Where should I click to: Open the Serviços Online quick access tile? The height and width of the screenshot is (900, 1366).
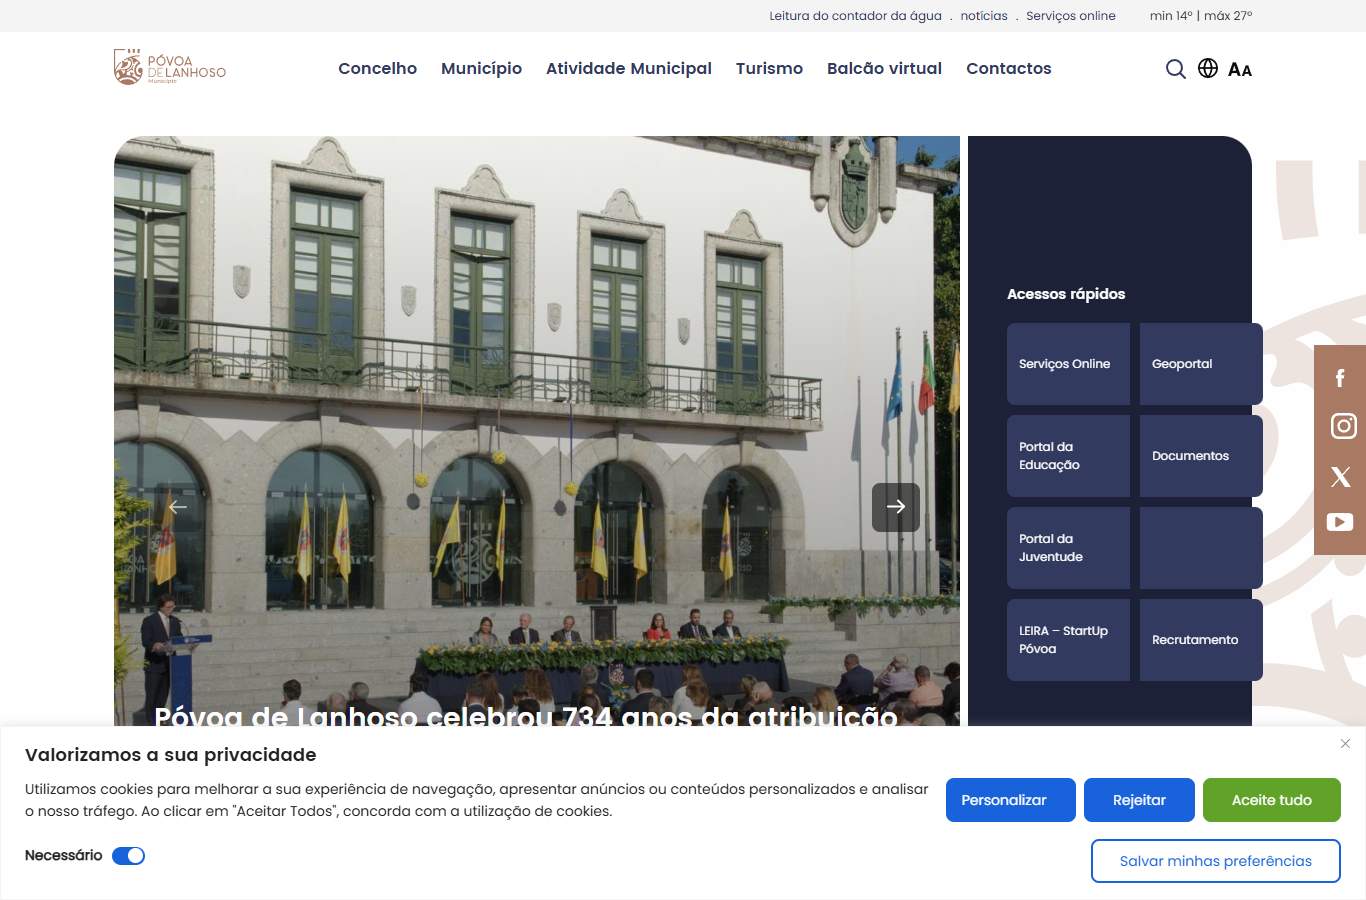coord(1068,364)
